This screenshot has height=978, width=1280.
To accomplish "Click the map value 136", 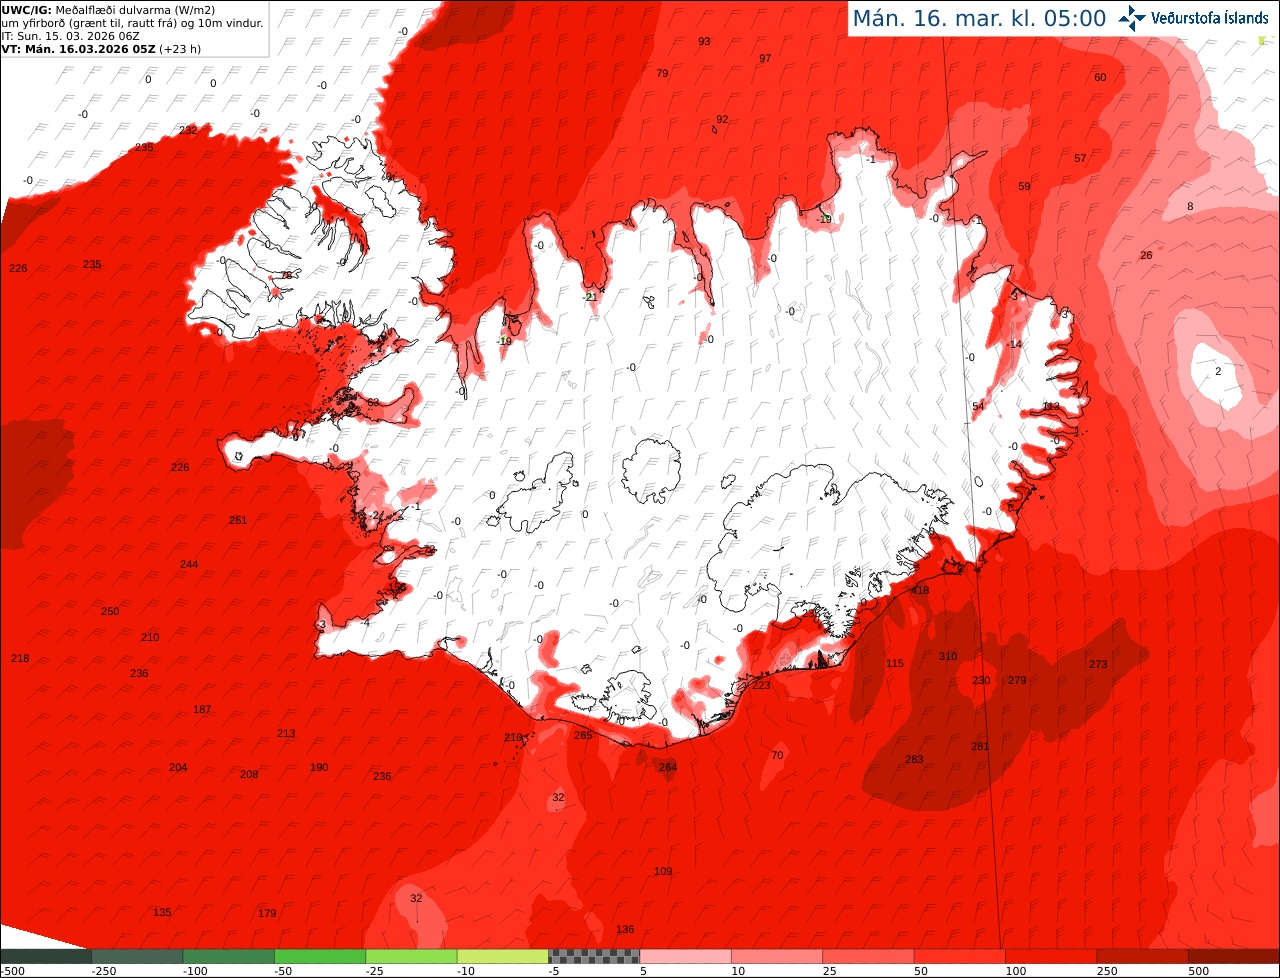I will [625, 930].
